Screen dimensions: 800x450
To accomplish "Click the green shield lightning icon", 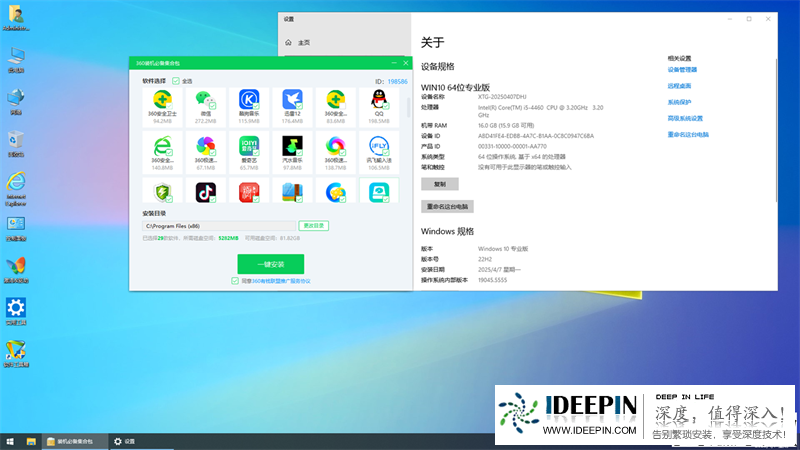I will point(162,192).
